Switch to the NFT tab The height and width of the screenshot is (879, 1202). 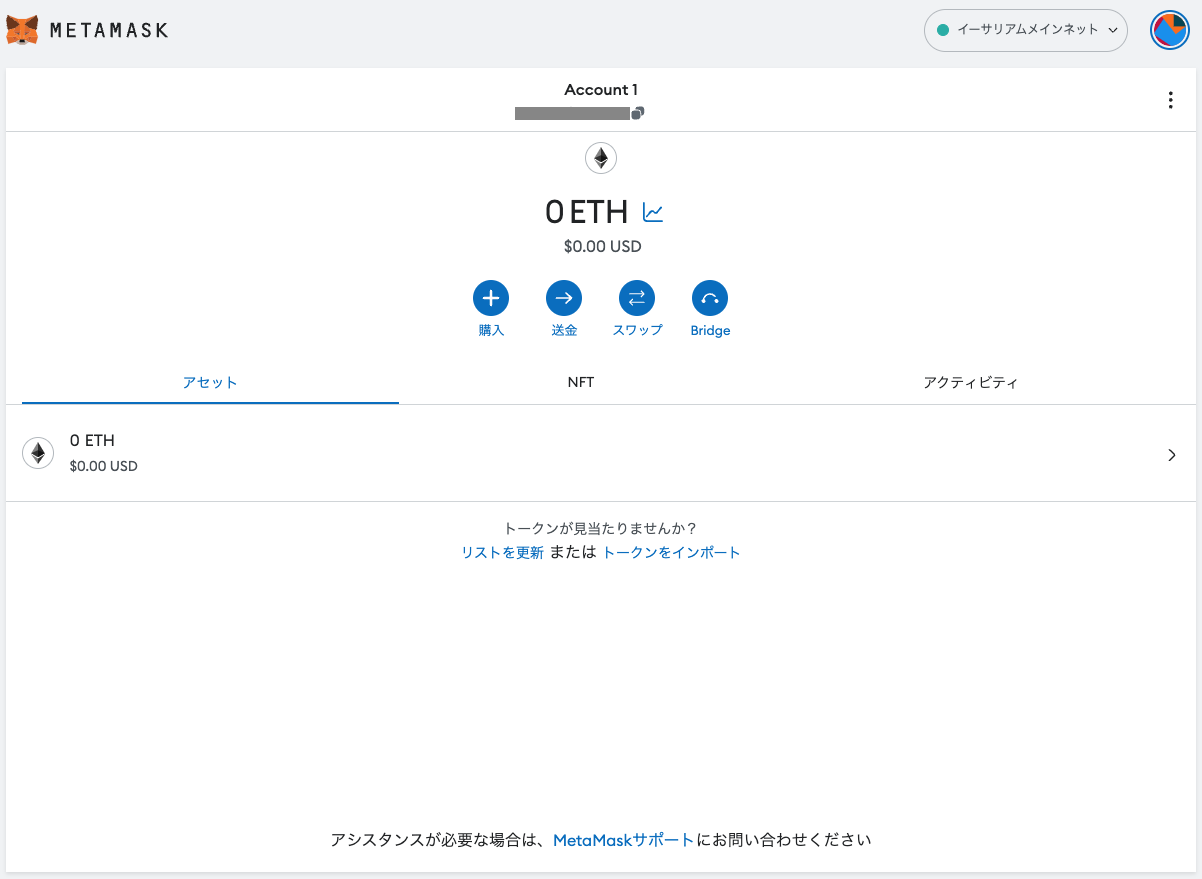click(581, 383)
